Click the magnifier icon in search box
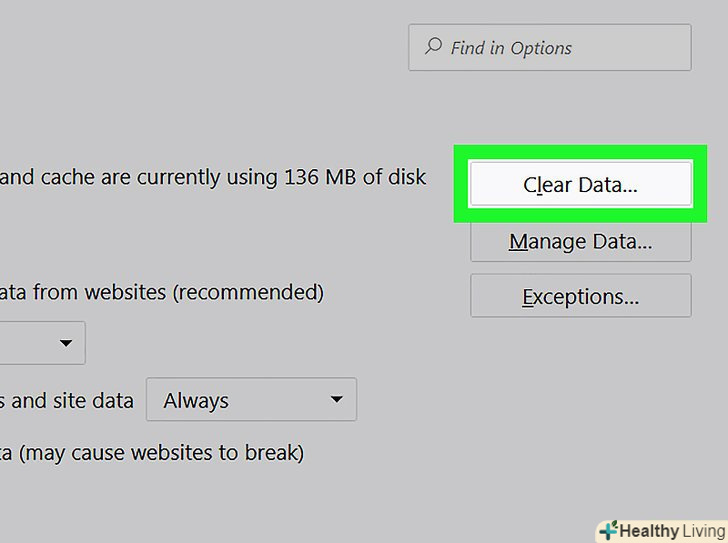728x543 pixels. pyautogui.click(x=434, y=47)
